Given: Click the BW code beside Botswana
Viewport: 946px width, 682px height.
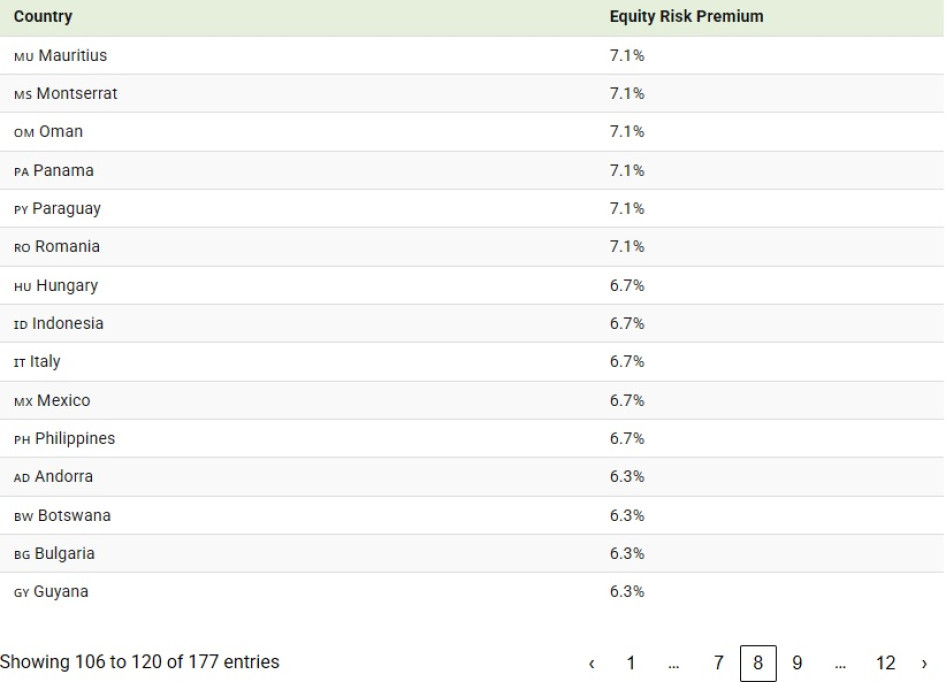Looking at the screenshot, I should click(23, 517).
